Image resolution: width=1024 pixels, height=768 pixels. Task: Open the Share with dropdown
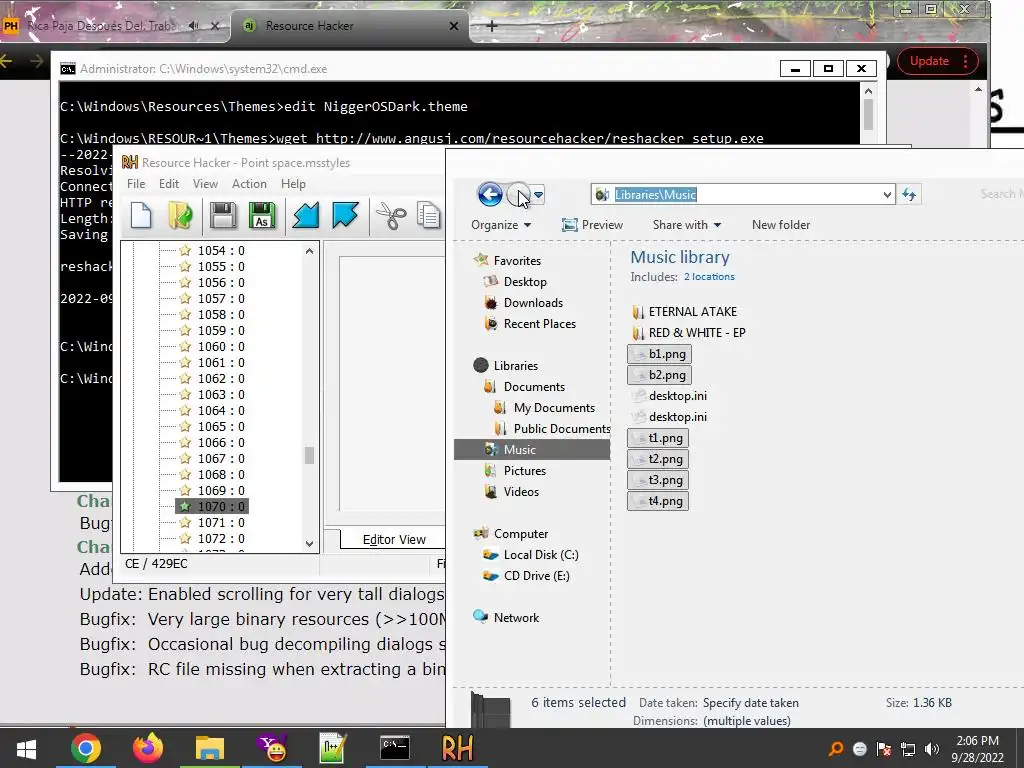click(x=686, y=225)
